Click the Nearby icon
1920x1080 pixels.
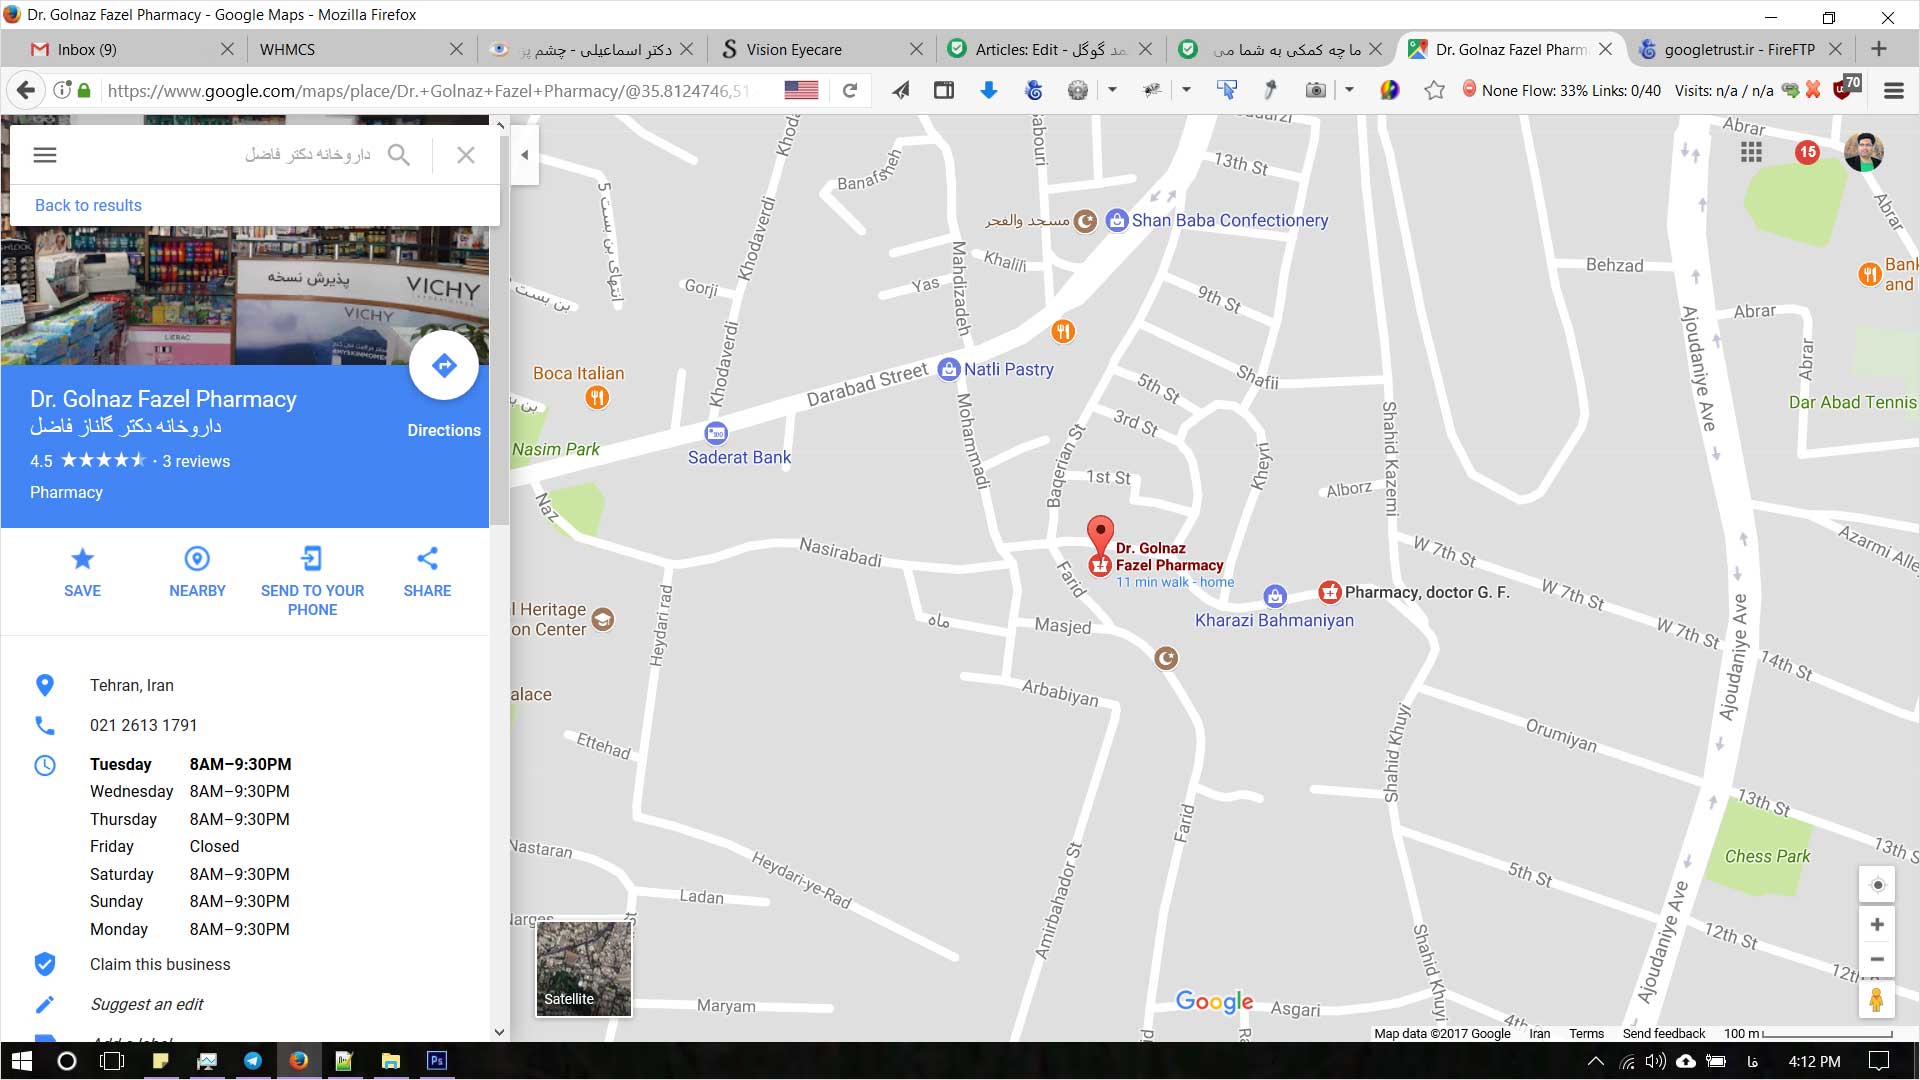coord(197,559)
